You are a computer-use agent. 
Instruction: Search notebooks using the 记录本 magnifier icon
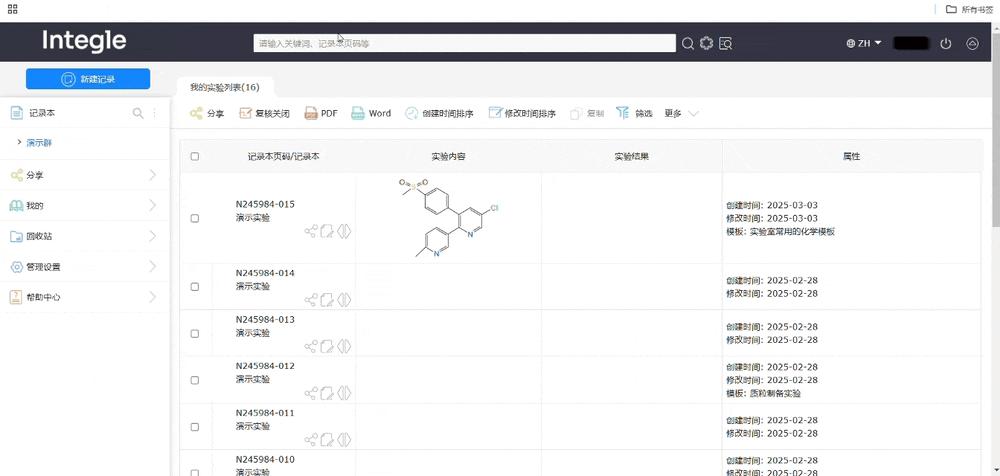[138, 113]
